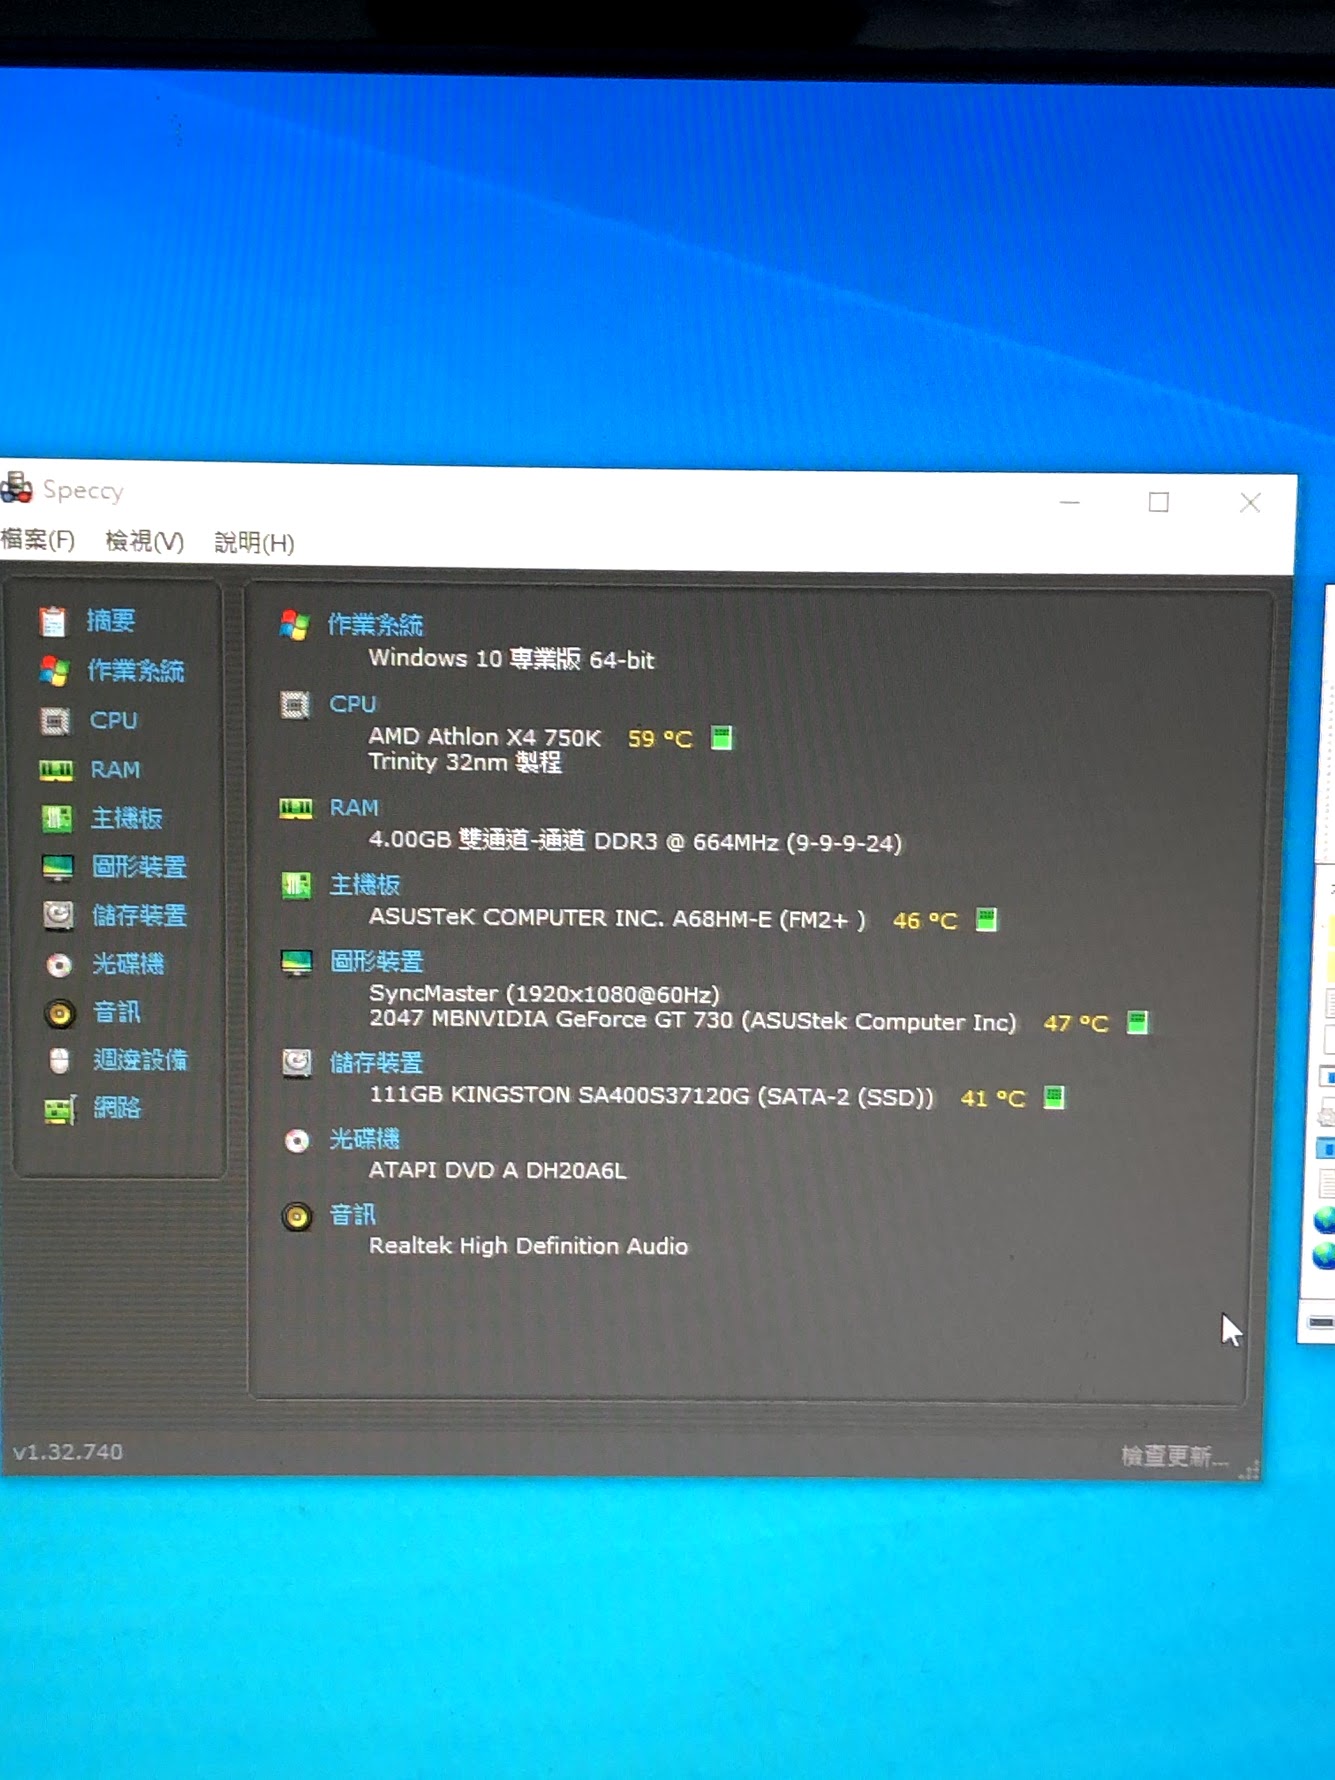Click the 週邊設備 mouse icon in sidebar
Screen dimensions: 1335x1780
[60, 1060]
